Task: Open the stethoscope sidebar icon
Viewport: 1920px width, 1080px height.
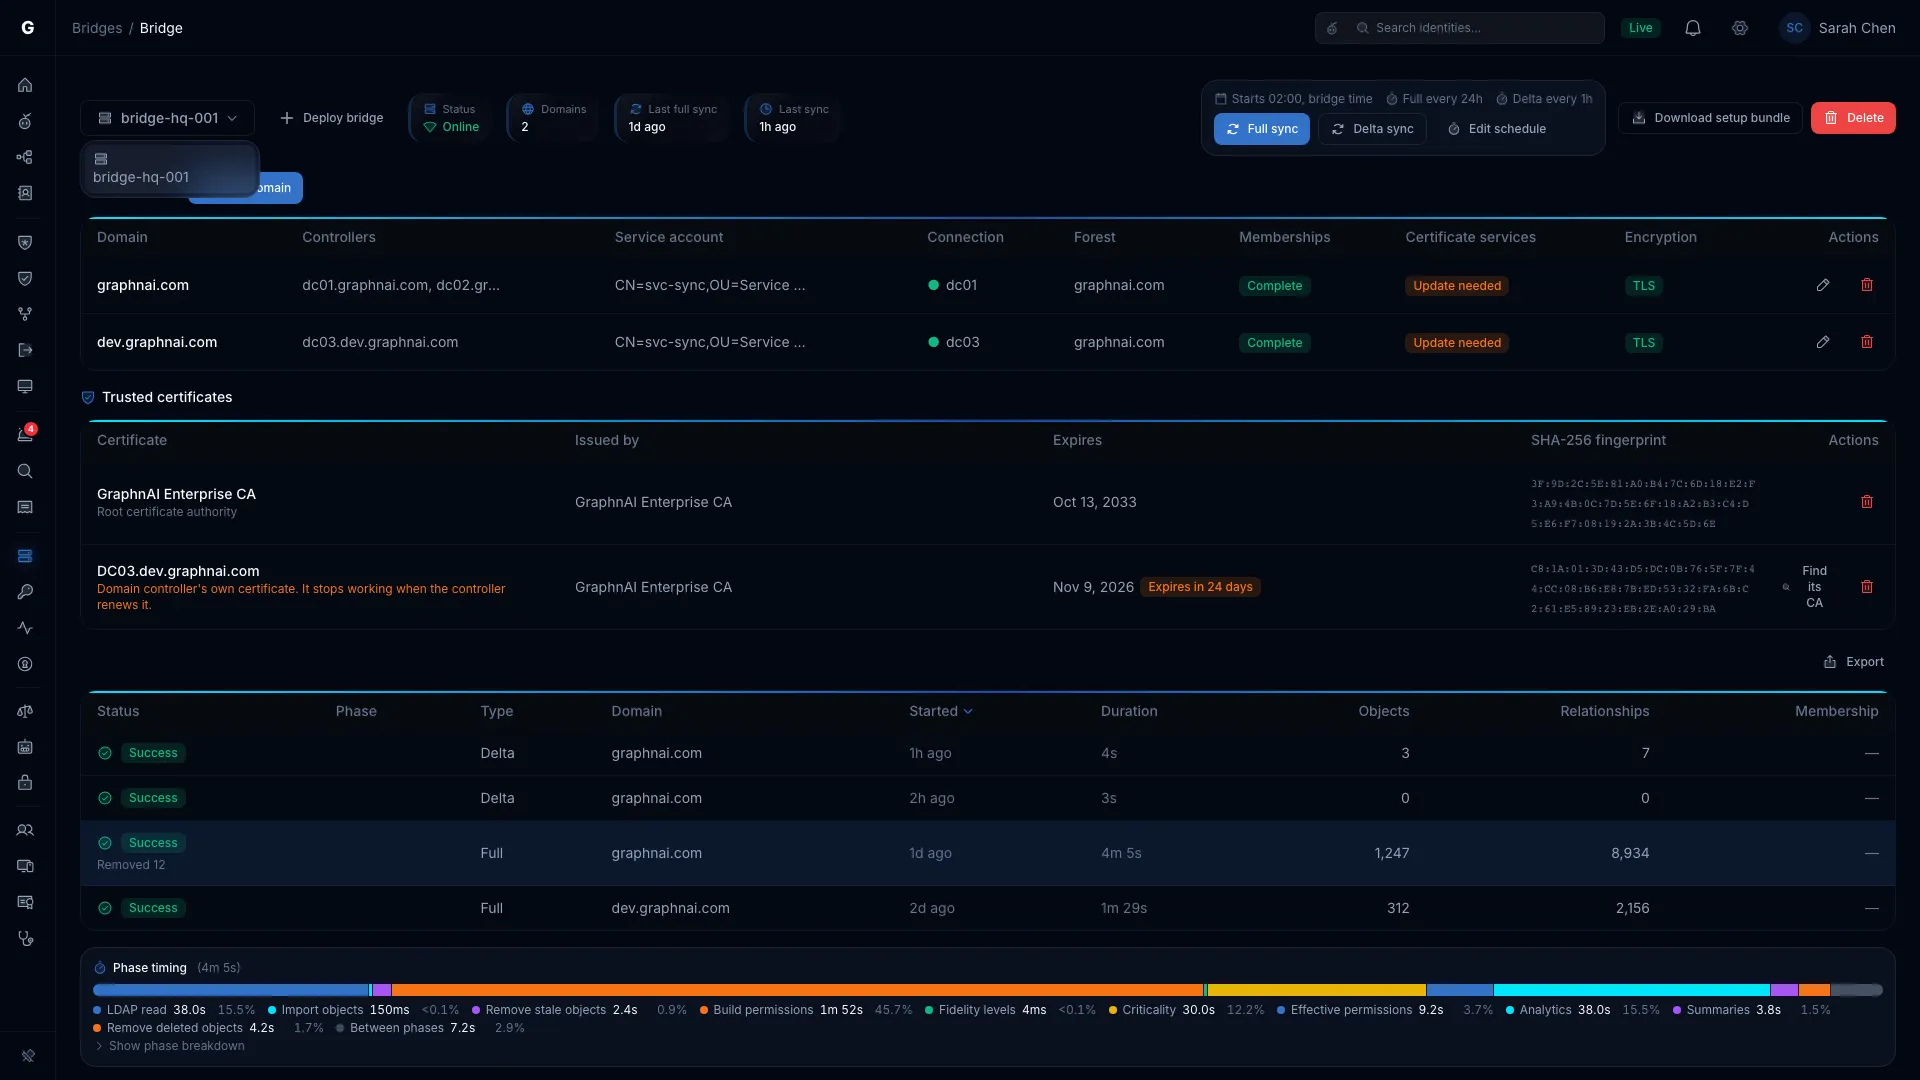Action: pyautogui.click(x=26, y=938)
